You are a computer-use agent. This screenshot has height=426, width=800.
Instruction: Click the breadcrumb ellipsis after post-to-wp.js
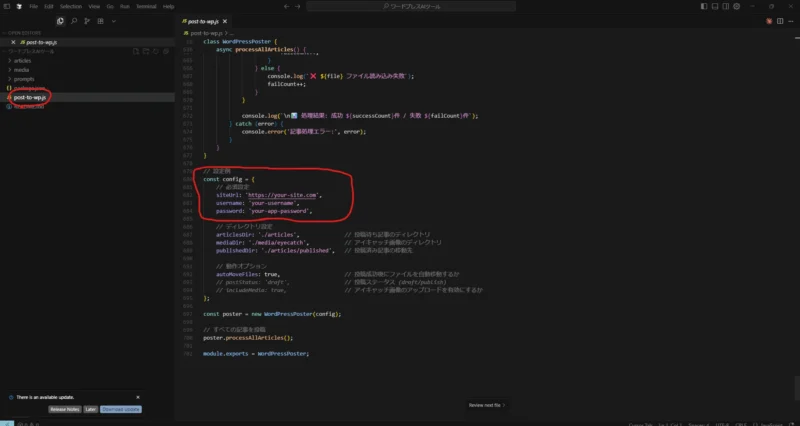[232, 33]
